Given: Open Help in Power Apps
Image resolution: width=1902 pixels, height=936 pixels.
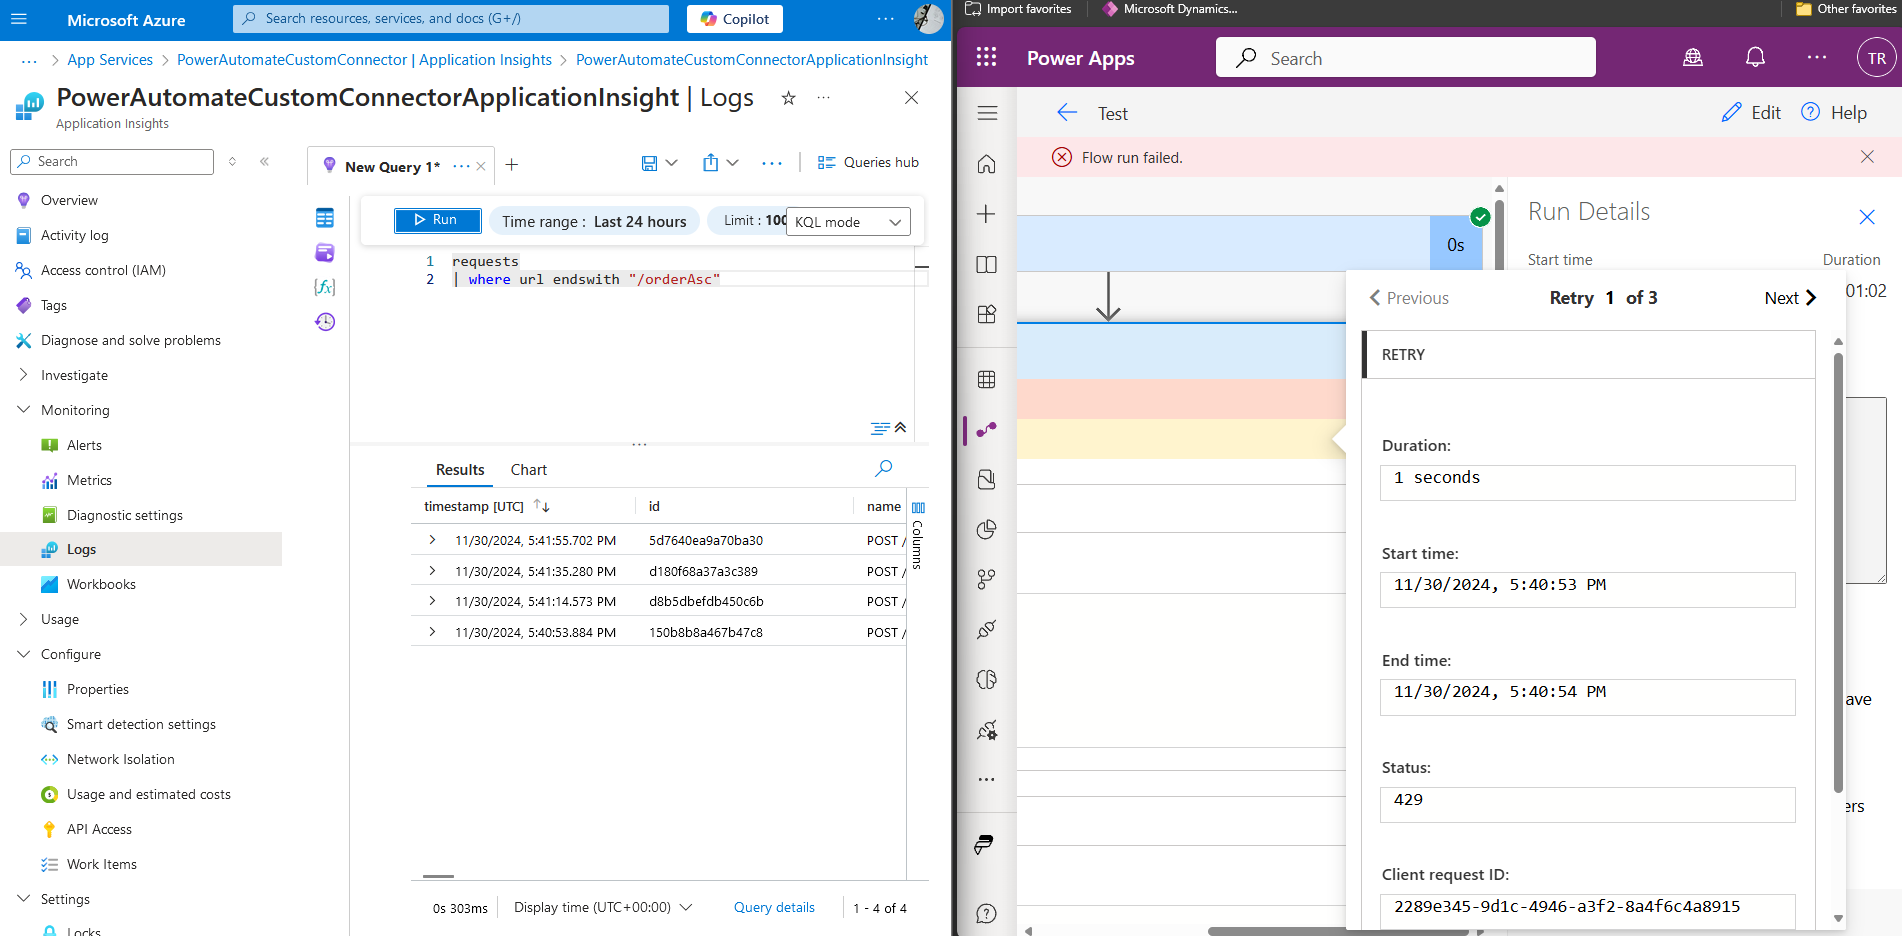Looking at the screenshot, I should point(1834,113).
